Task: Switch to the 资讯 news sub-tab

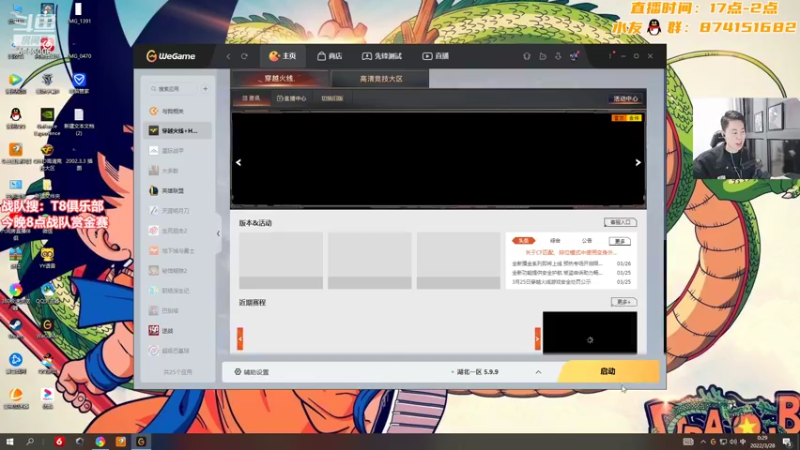Action: click(x=251, y=98)
